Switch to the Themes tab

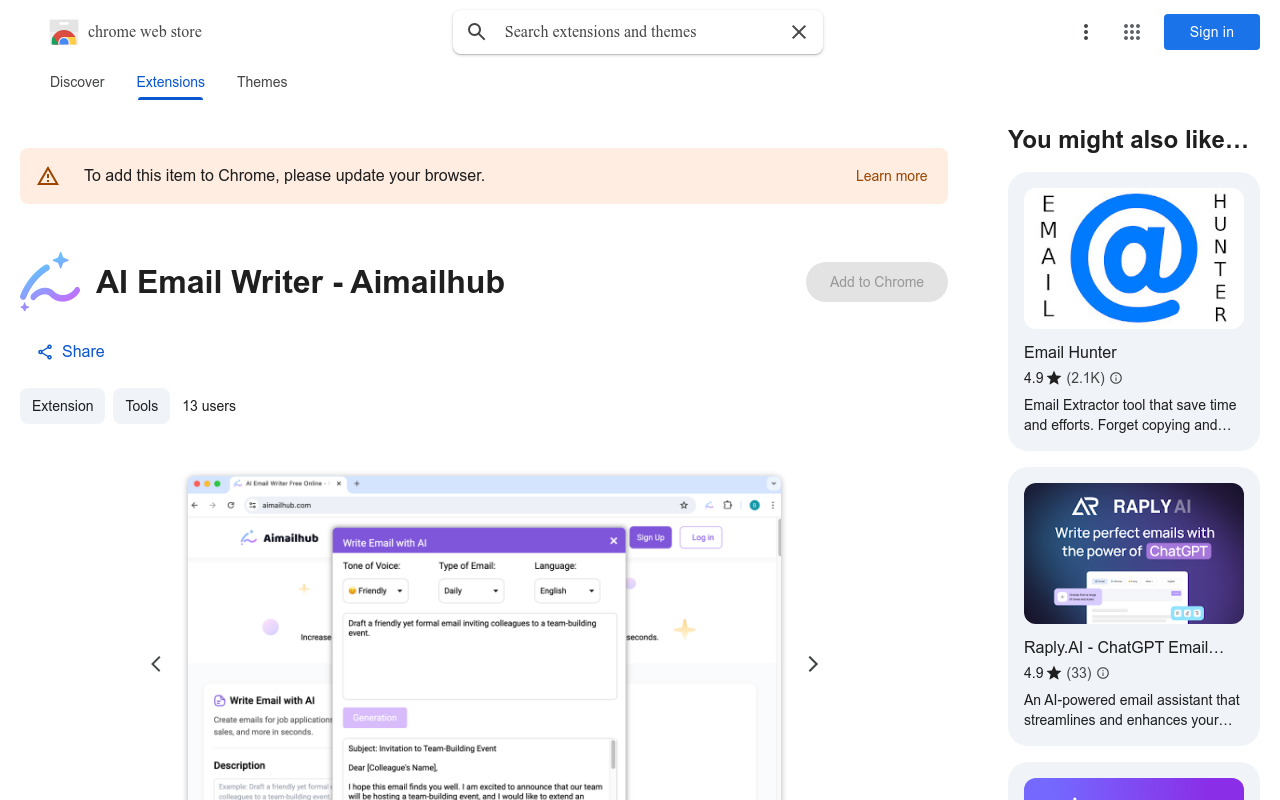point(262,82)
